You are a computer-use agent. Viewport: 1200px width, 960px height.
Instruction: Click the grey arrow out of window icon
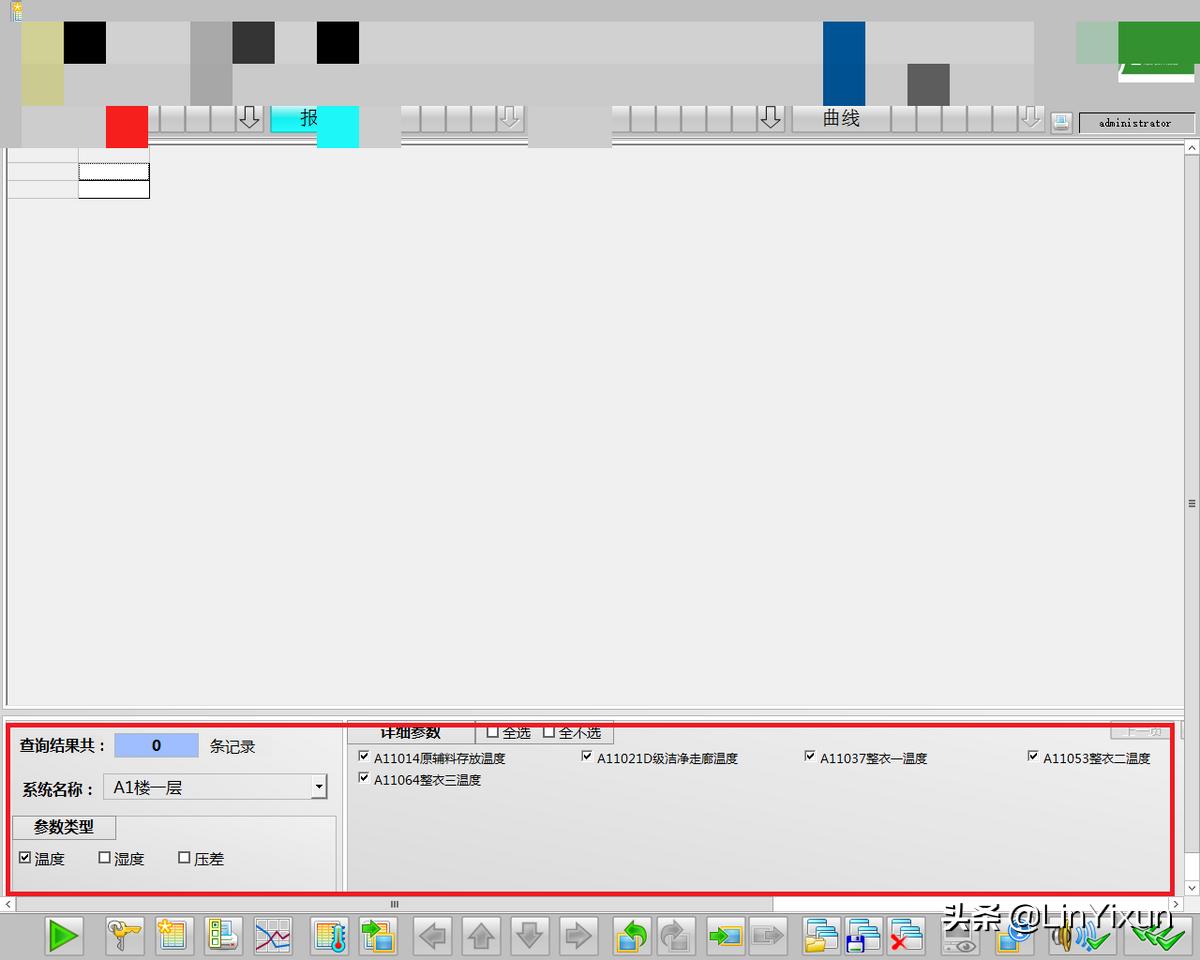coord(768,936)
